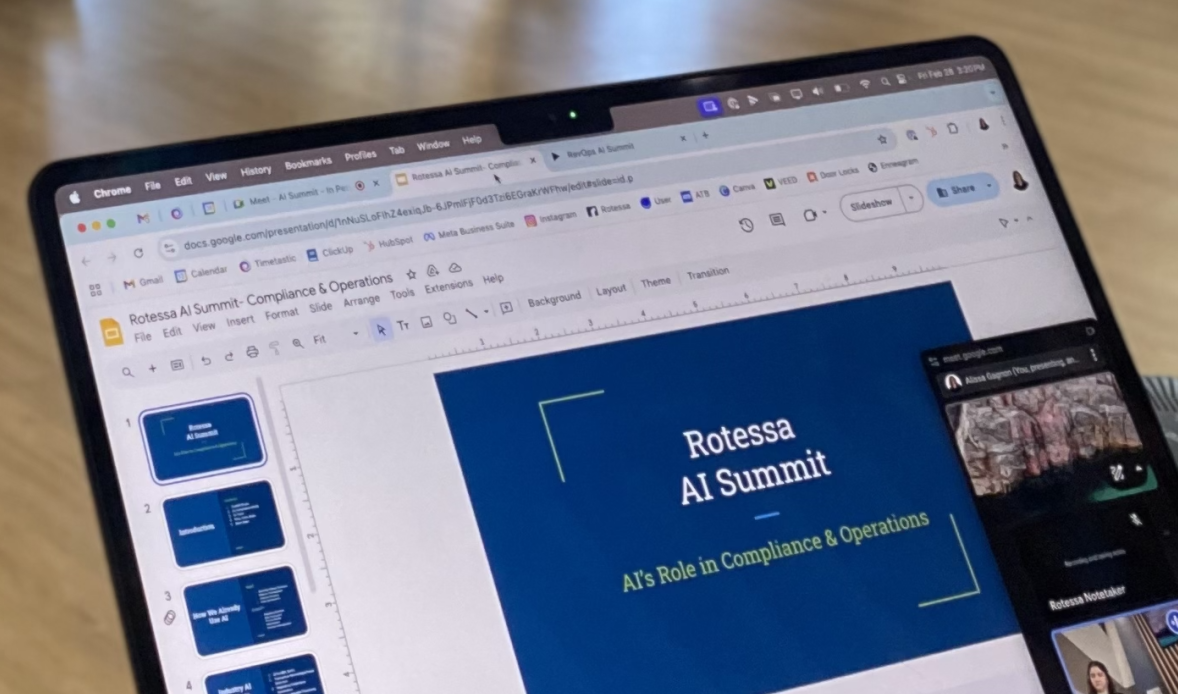Viewport: 1178px width, 694px height.
Task: Click the volume icon in menu bar
Action: [x=818, y=91]
